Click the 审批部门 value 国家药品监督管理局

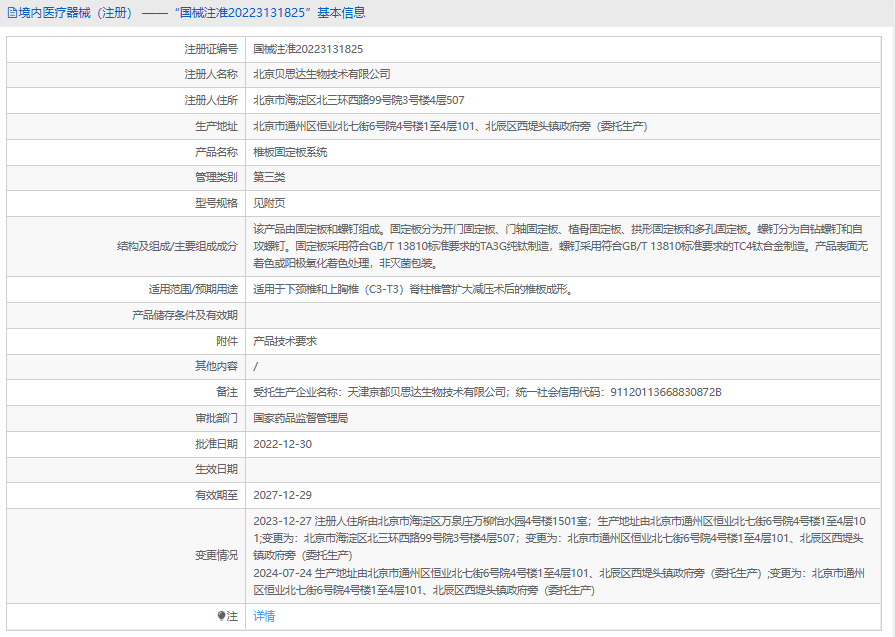click(301, 418)
